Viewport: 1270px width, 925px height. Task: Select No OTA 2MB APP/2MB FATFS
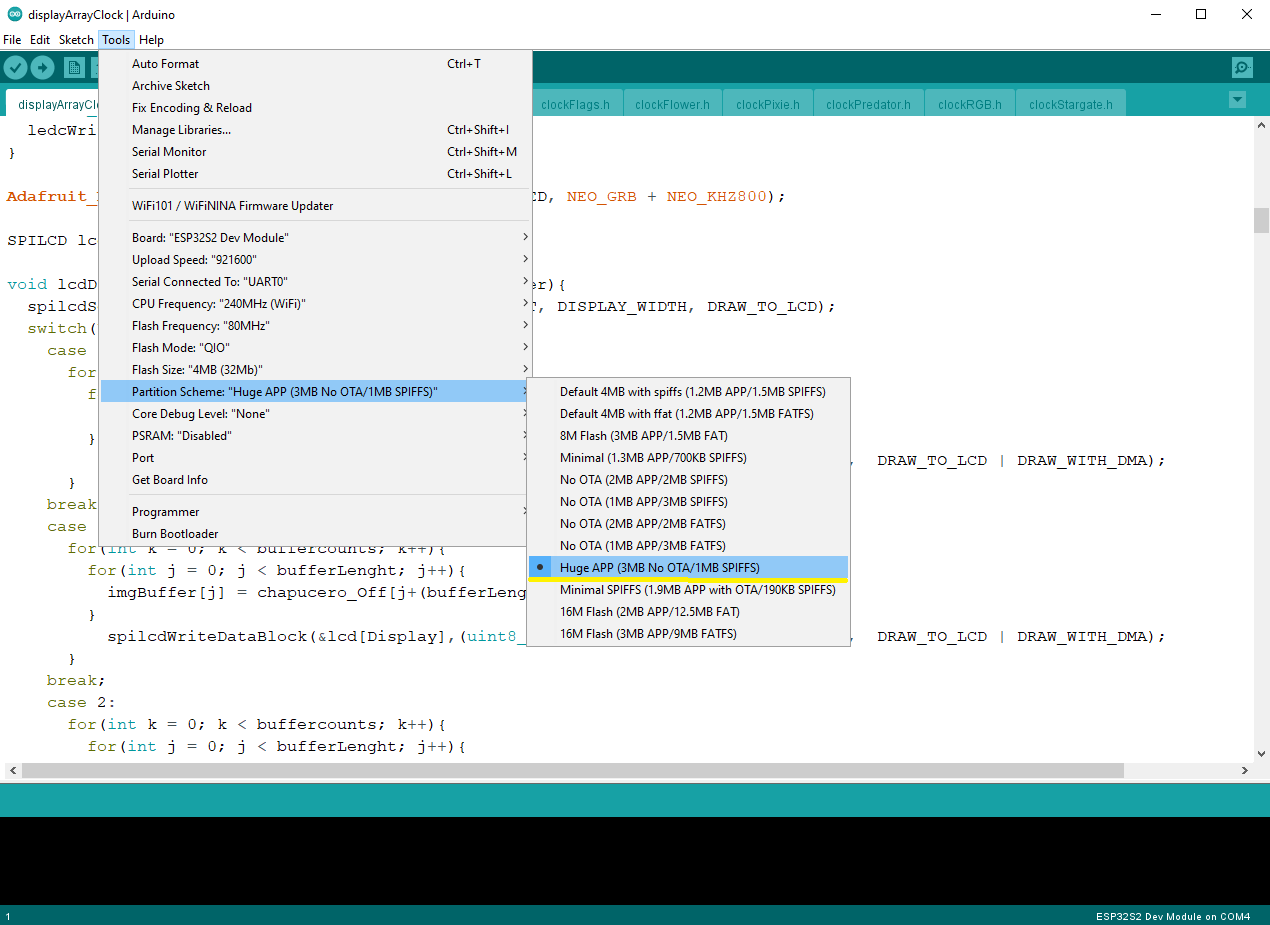[688, 524]
